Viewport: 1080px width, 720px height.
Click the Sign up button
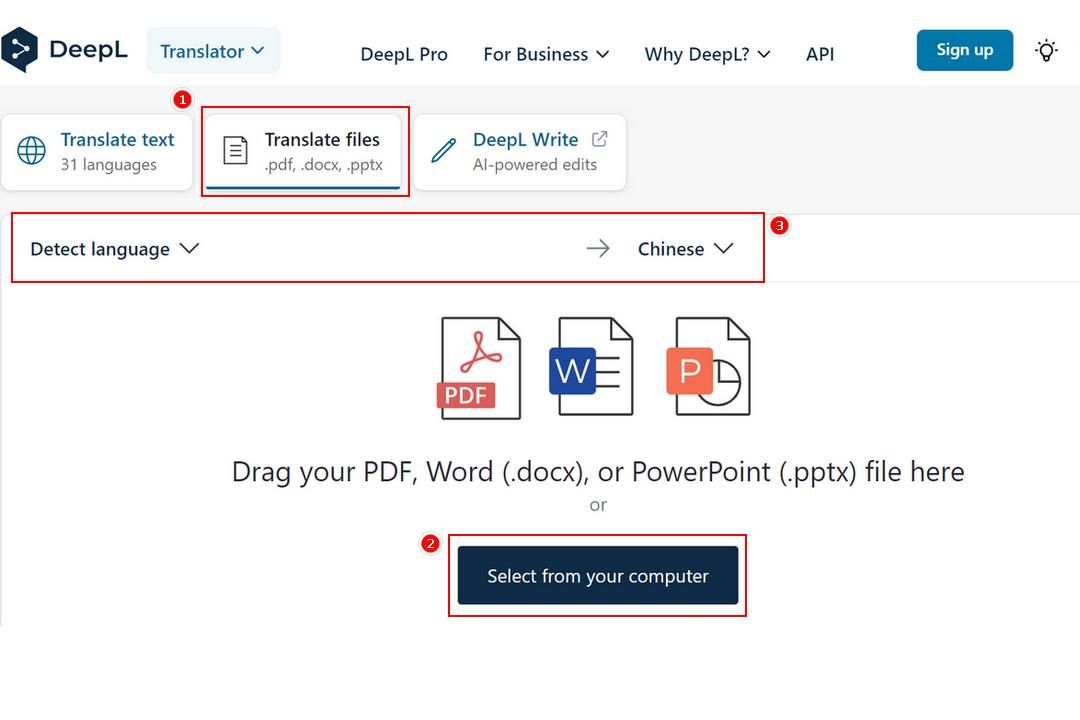point(964,50)
